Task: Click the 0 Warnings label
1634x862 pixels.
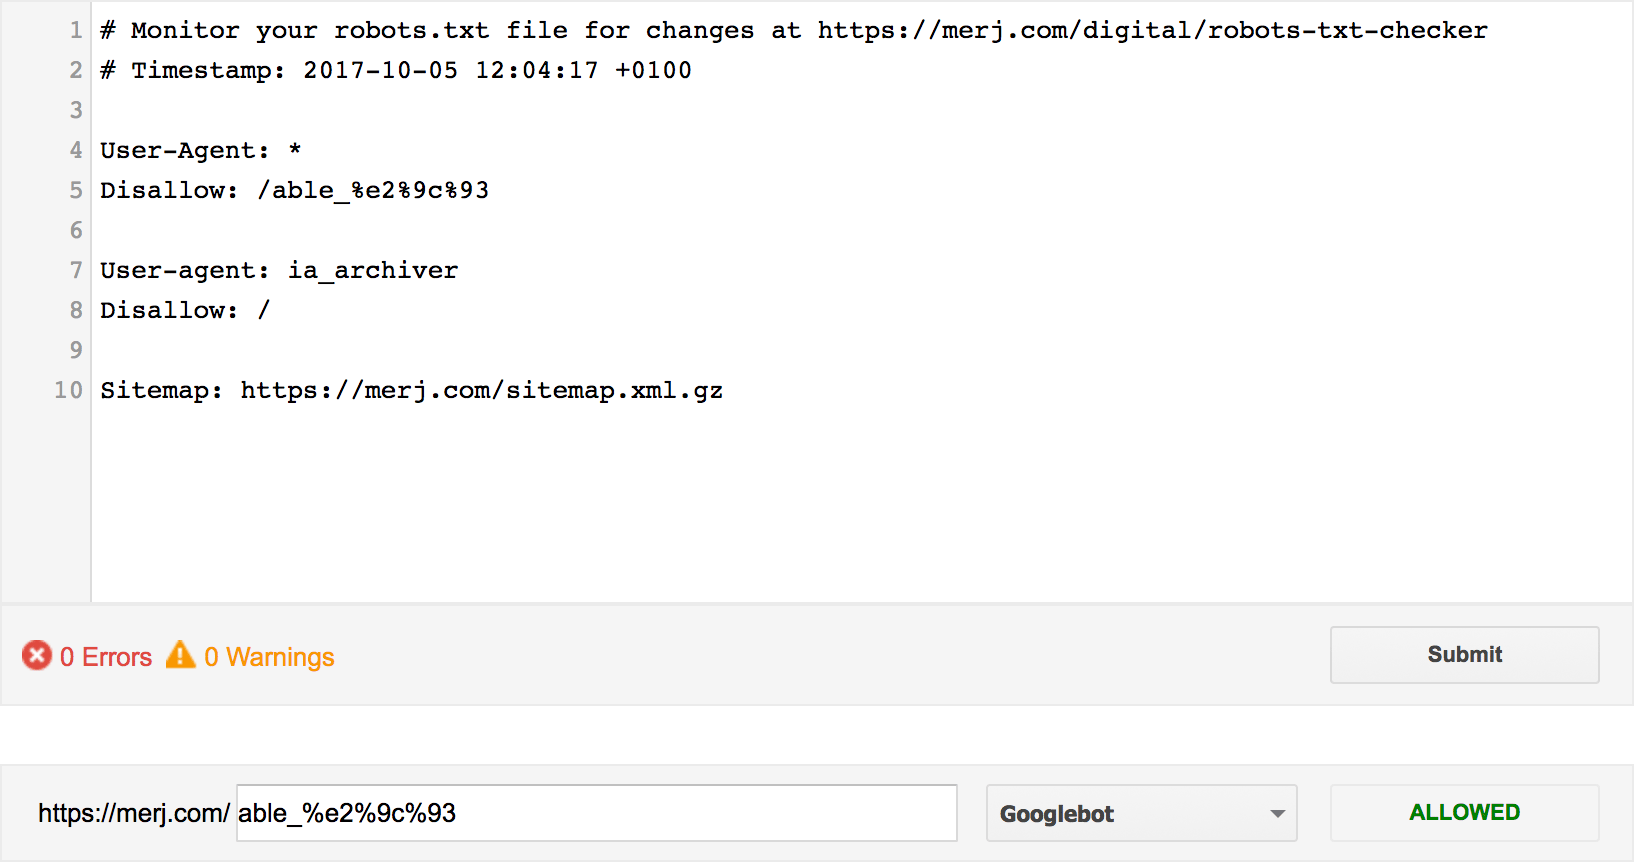Action: point(270,657)
